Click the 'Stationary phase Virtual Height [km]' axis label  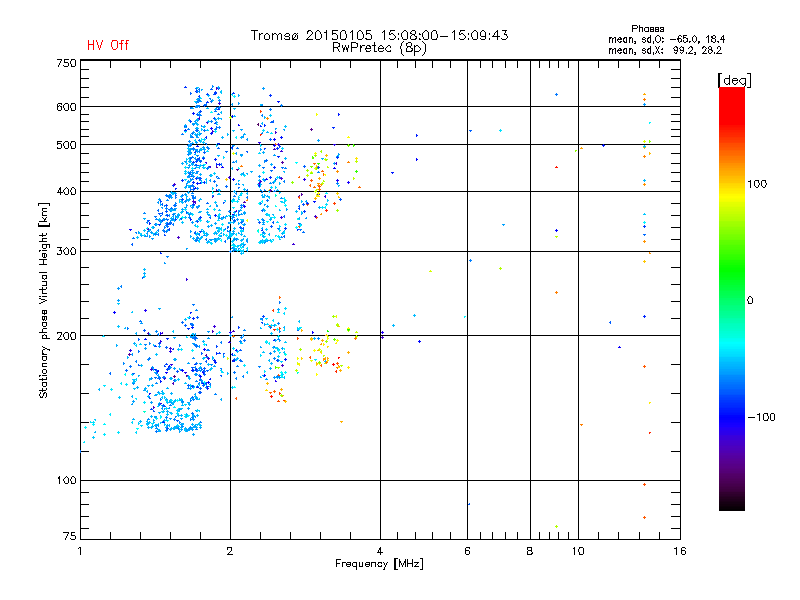44,300
